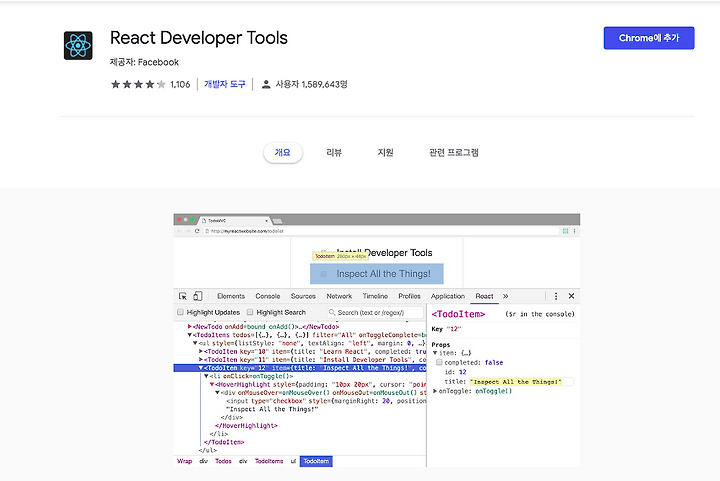Screen dimensions: 720x481
Task: Collapse the HoverHighlight node arrow
Action: (212, 385)
